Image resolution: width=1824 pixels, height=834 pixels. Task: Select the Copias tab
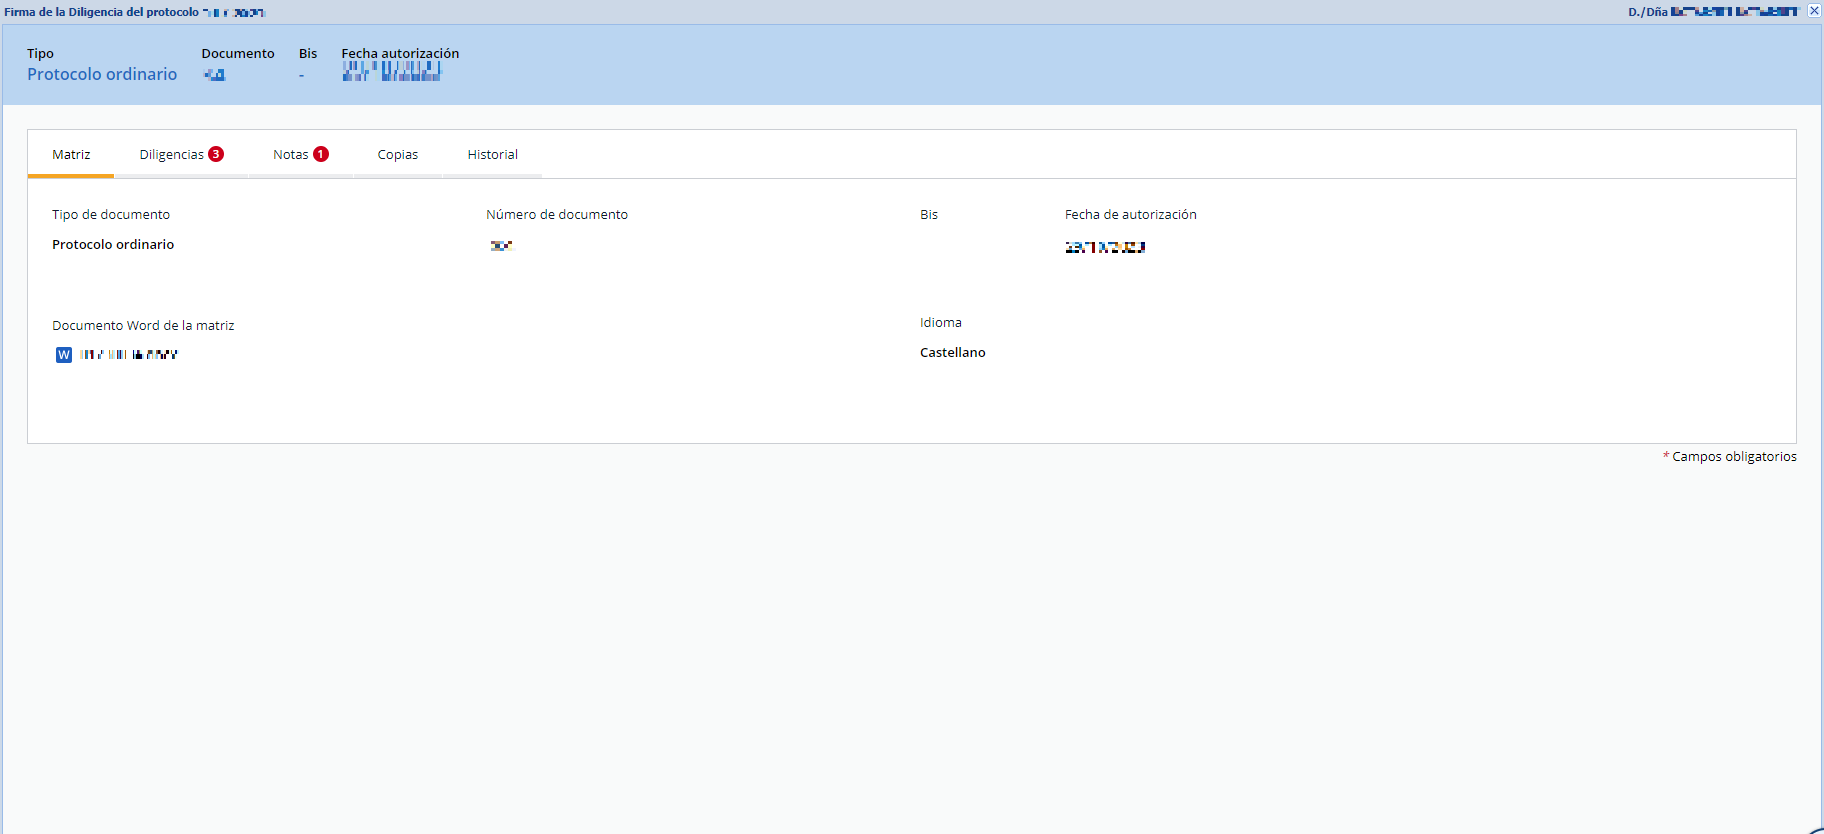coord(397,155)
